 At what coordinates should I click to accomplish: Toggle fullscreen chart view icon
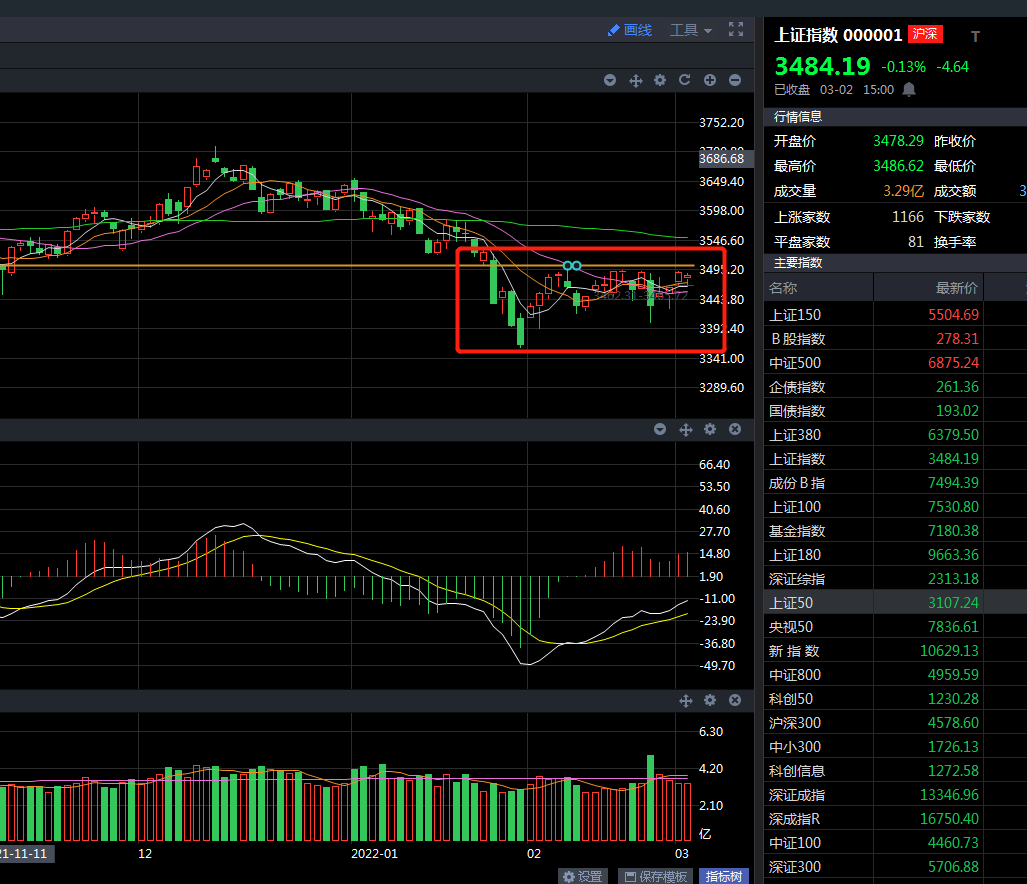[736, 29]
